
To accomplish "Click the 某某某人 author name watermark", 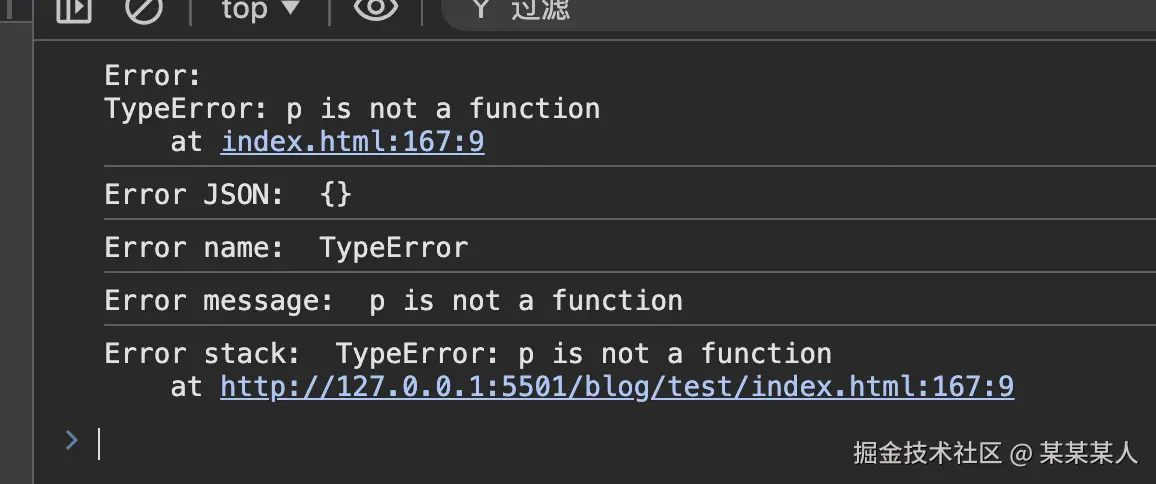I will (x=1088, y=453).
